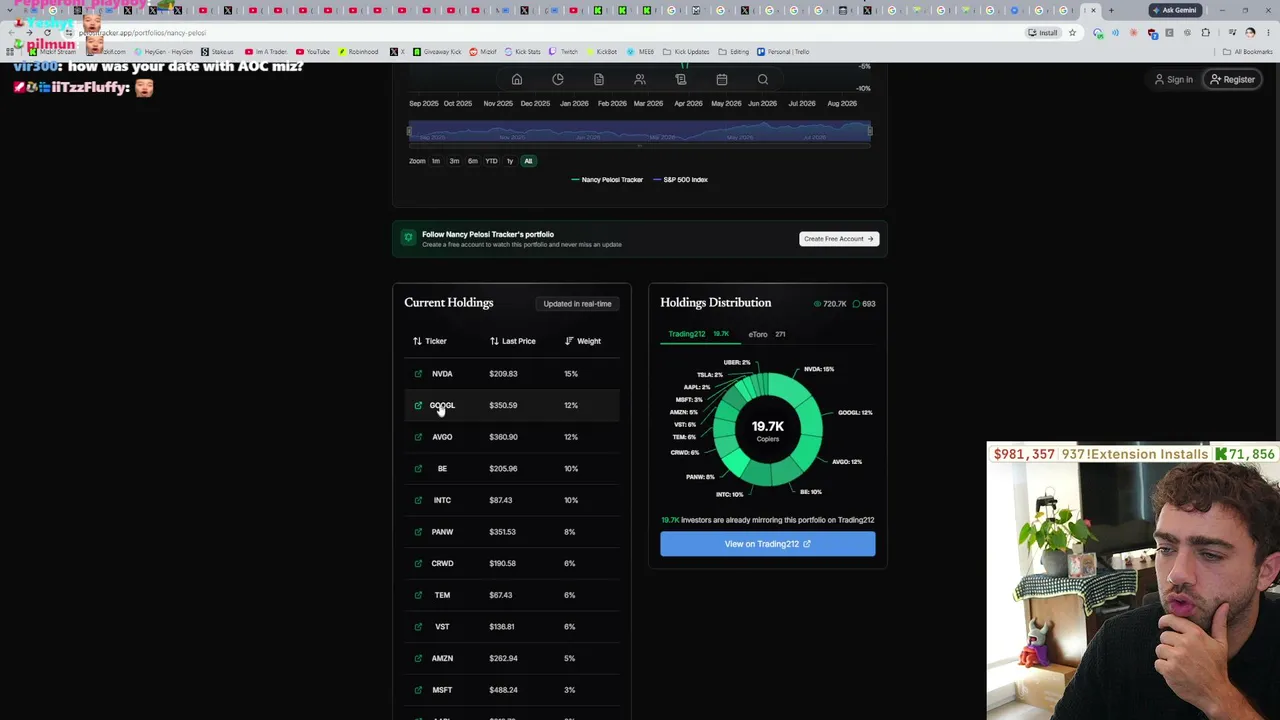Open GOOGL external link icon
1280x720 pixels.
tap(418, 405)
